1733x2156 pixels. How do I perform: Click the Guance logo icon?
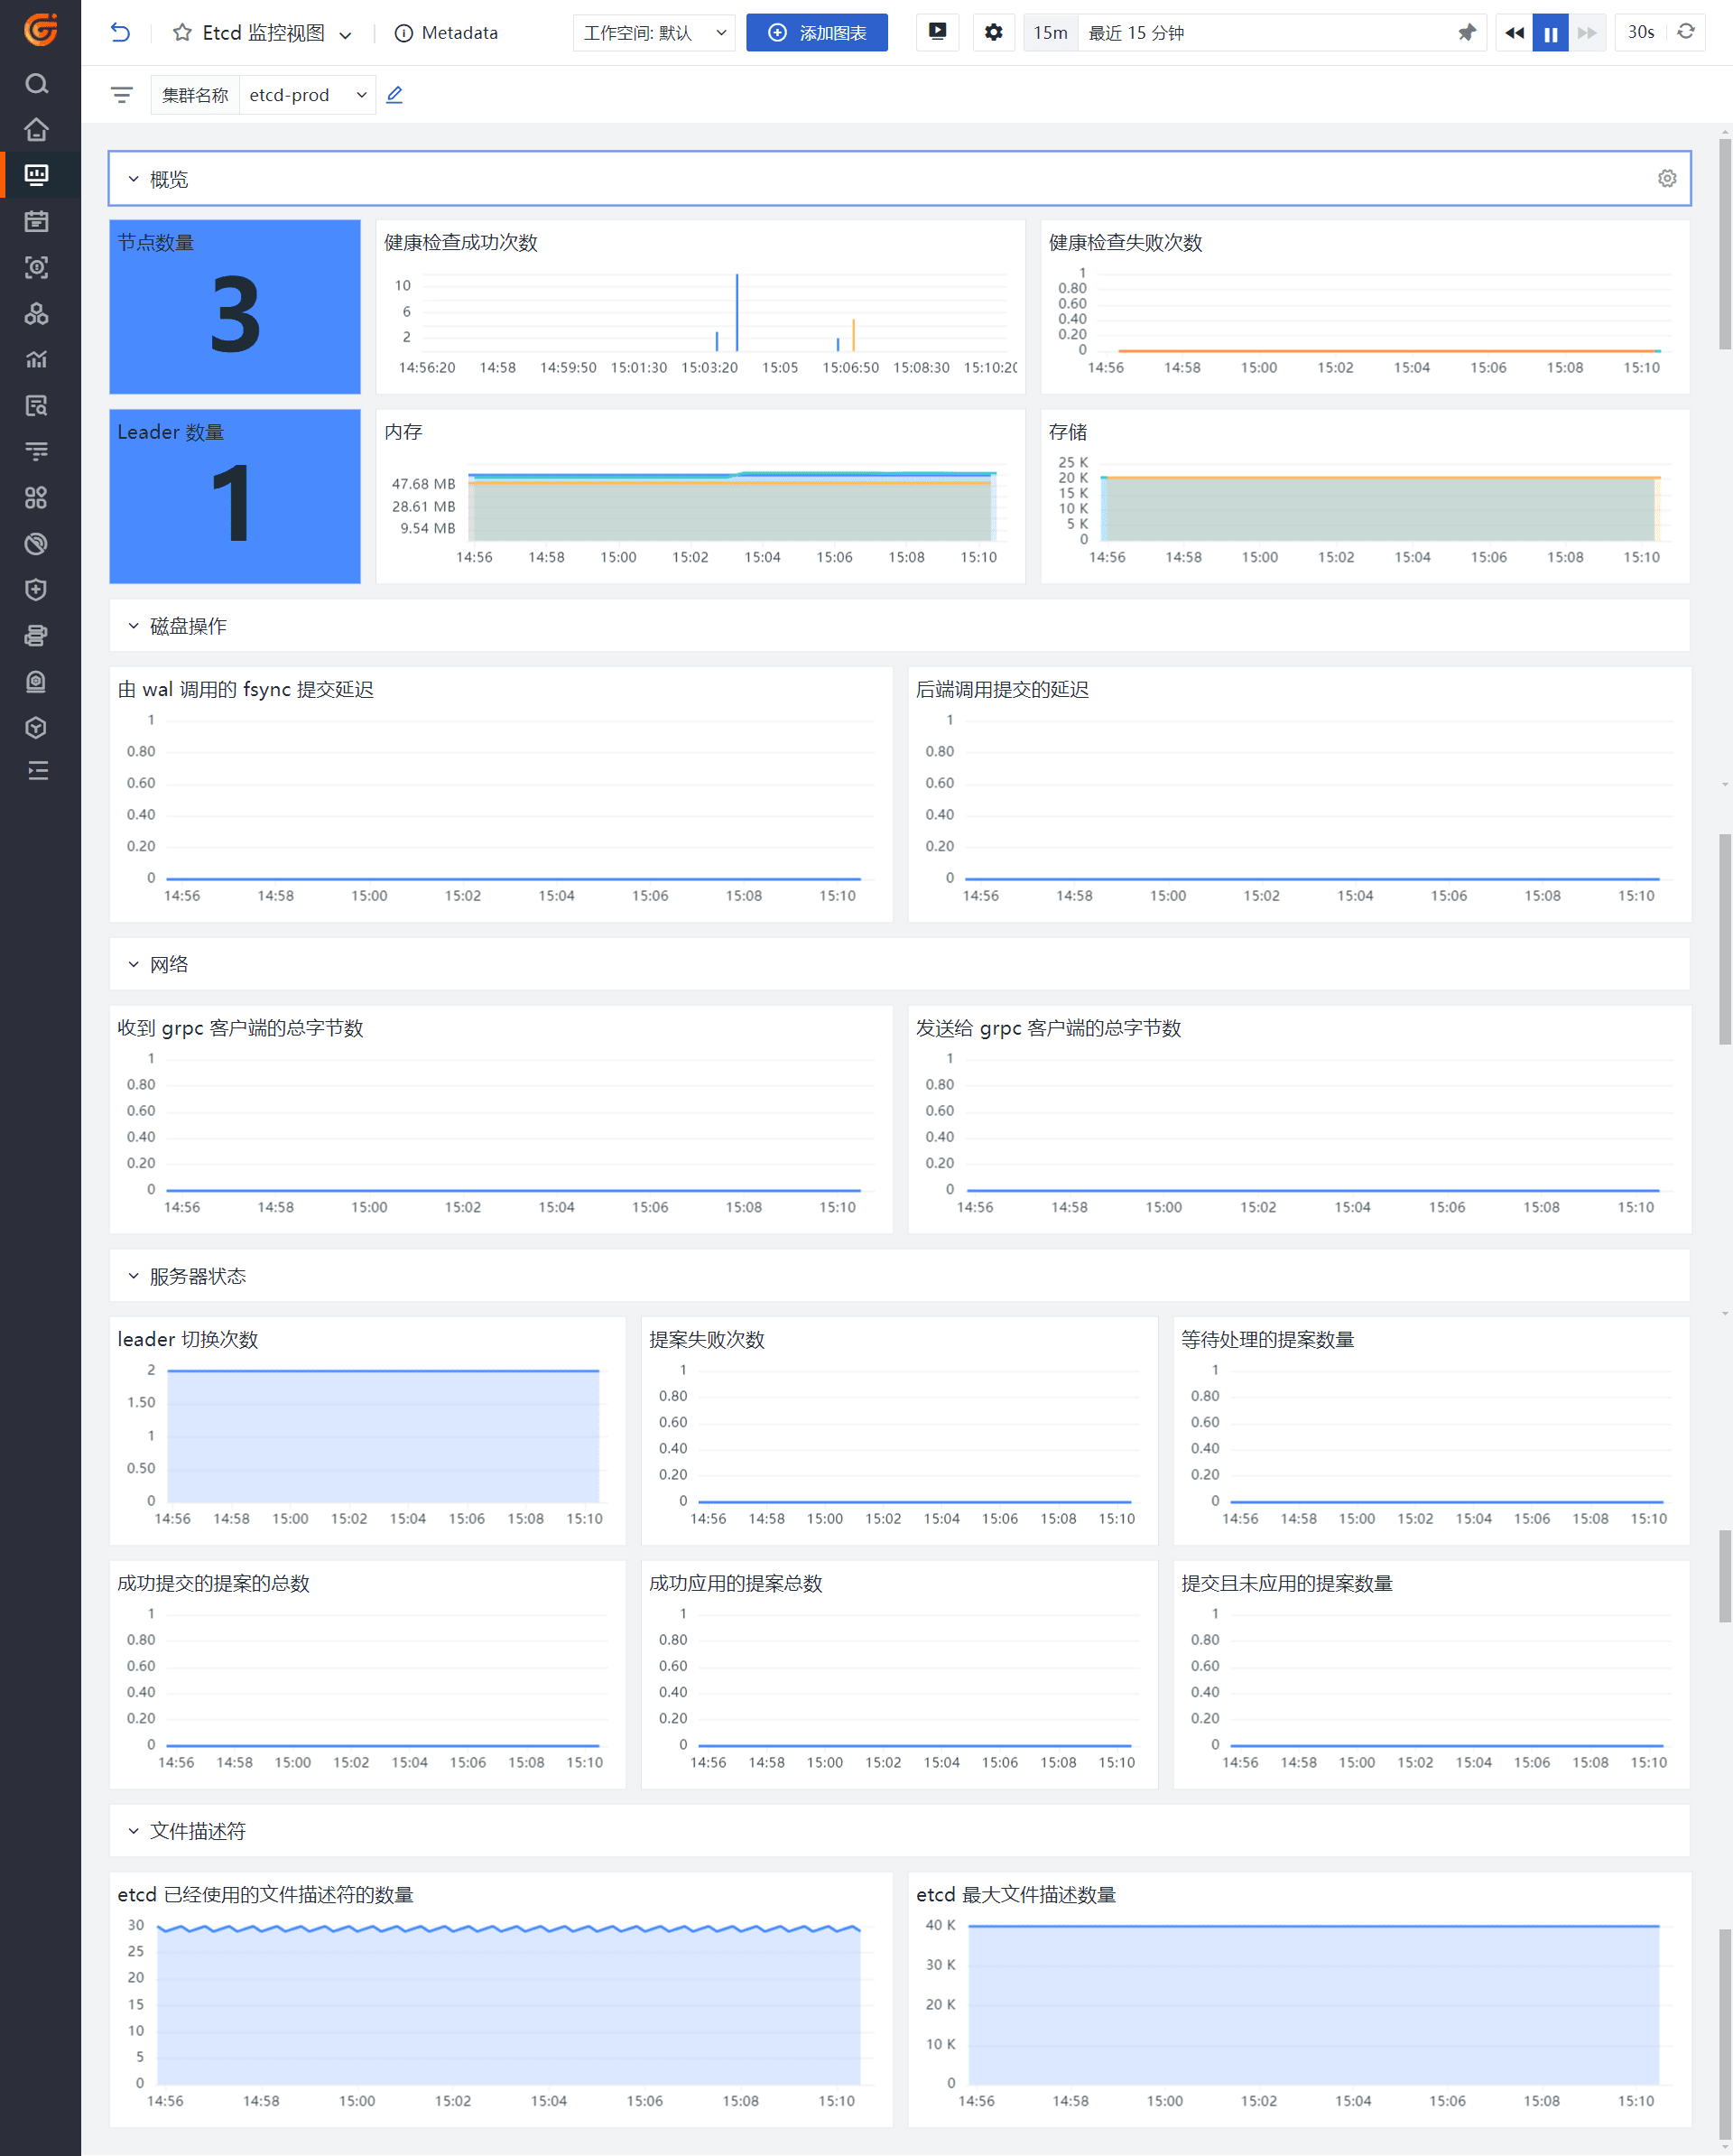click(40, 30)
